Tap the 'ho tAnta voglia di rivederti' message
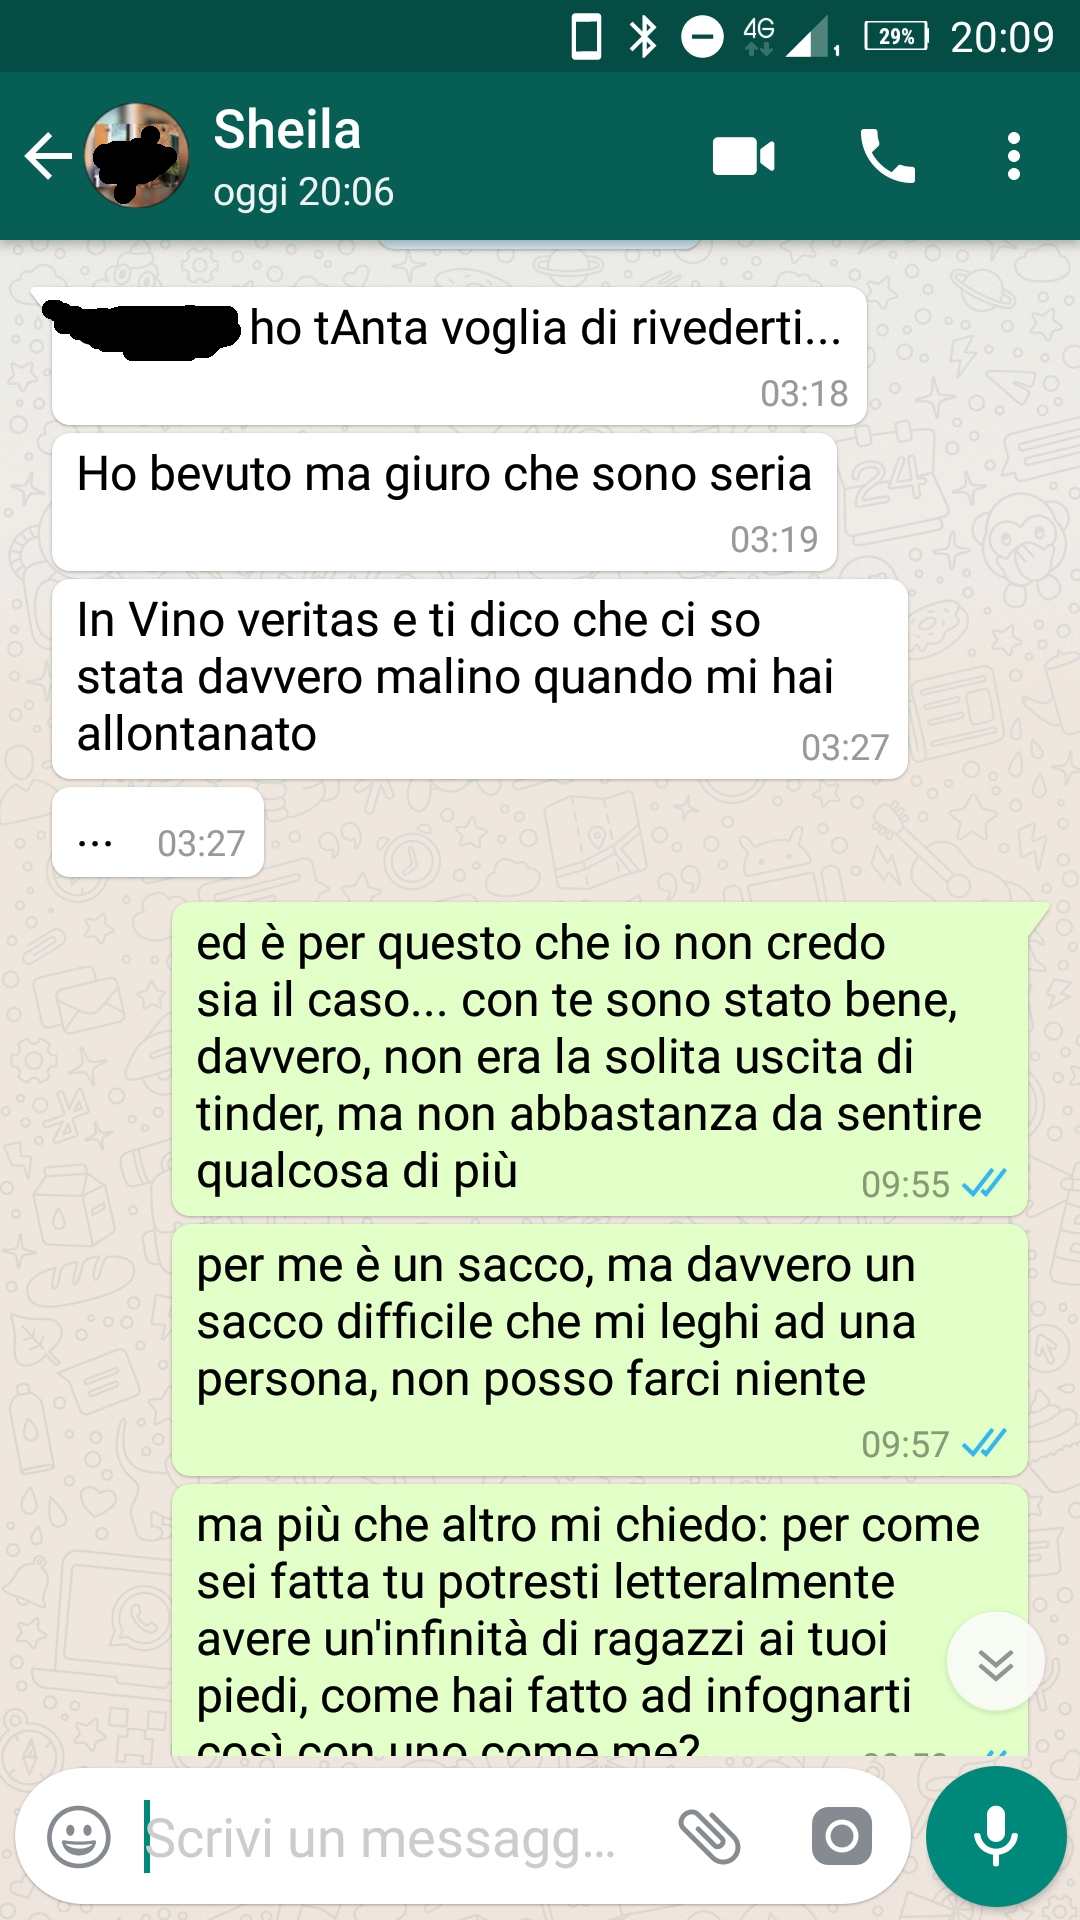 (x=459, y=356)
